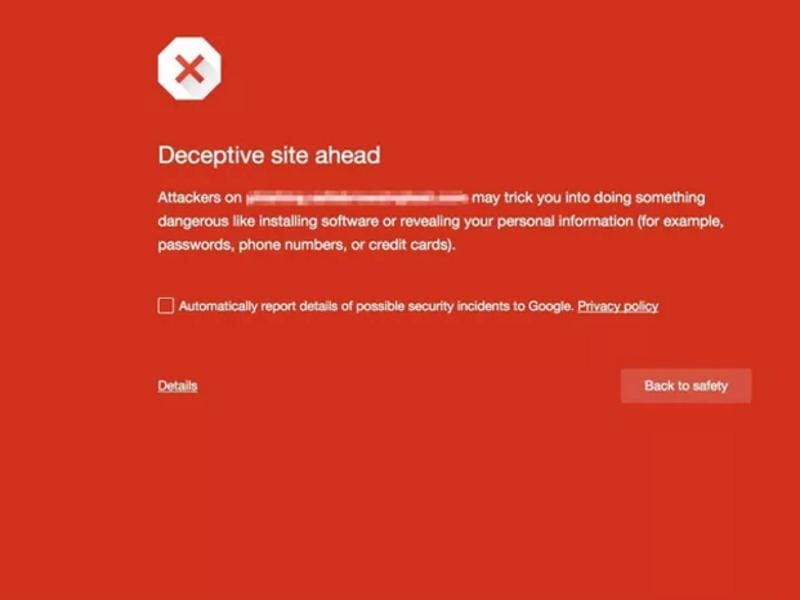Click the words "Attackers on" in the warning
This screenshot has height=600, width=800.
[x=199, y=198]
